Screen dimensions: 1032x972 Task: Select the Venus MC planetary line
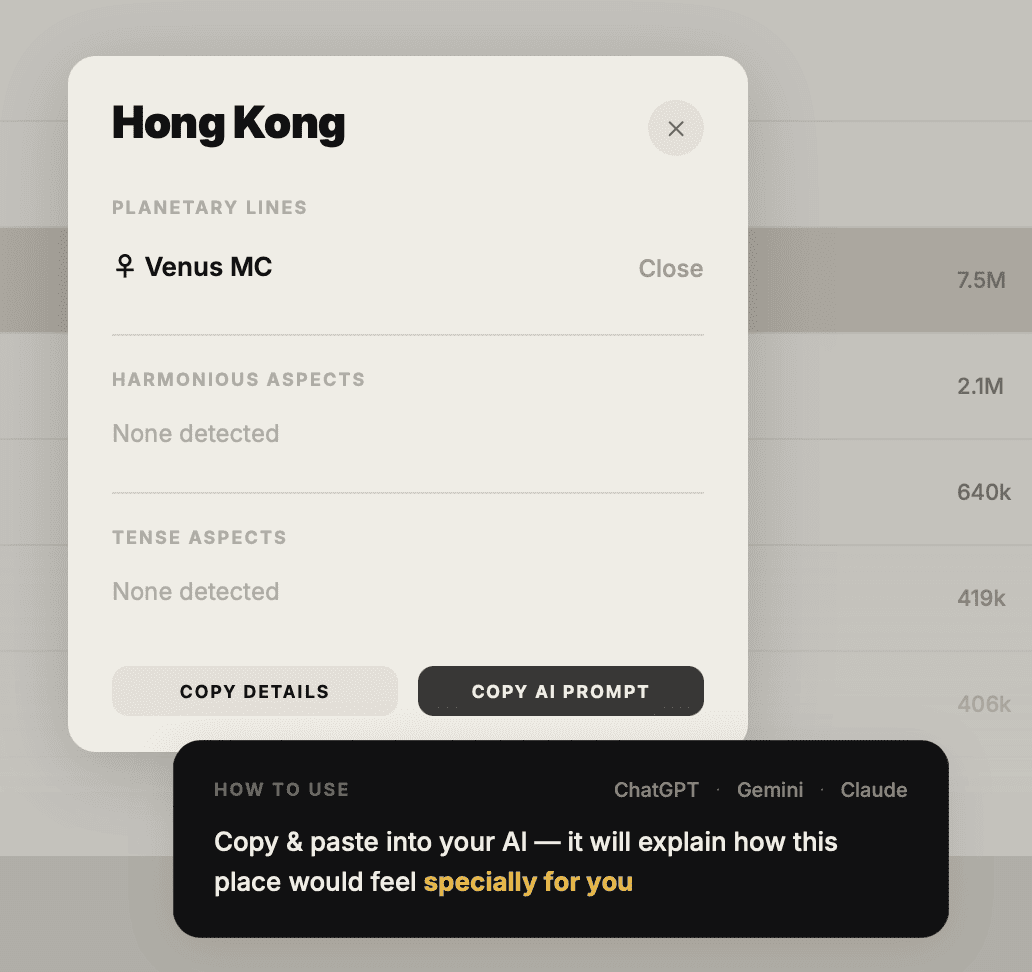pyautogui.click(x=407, y=268)
